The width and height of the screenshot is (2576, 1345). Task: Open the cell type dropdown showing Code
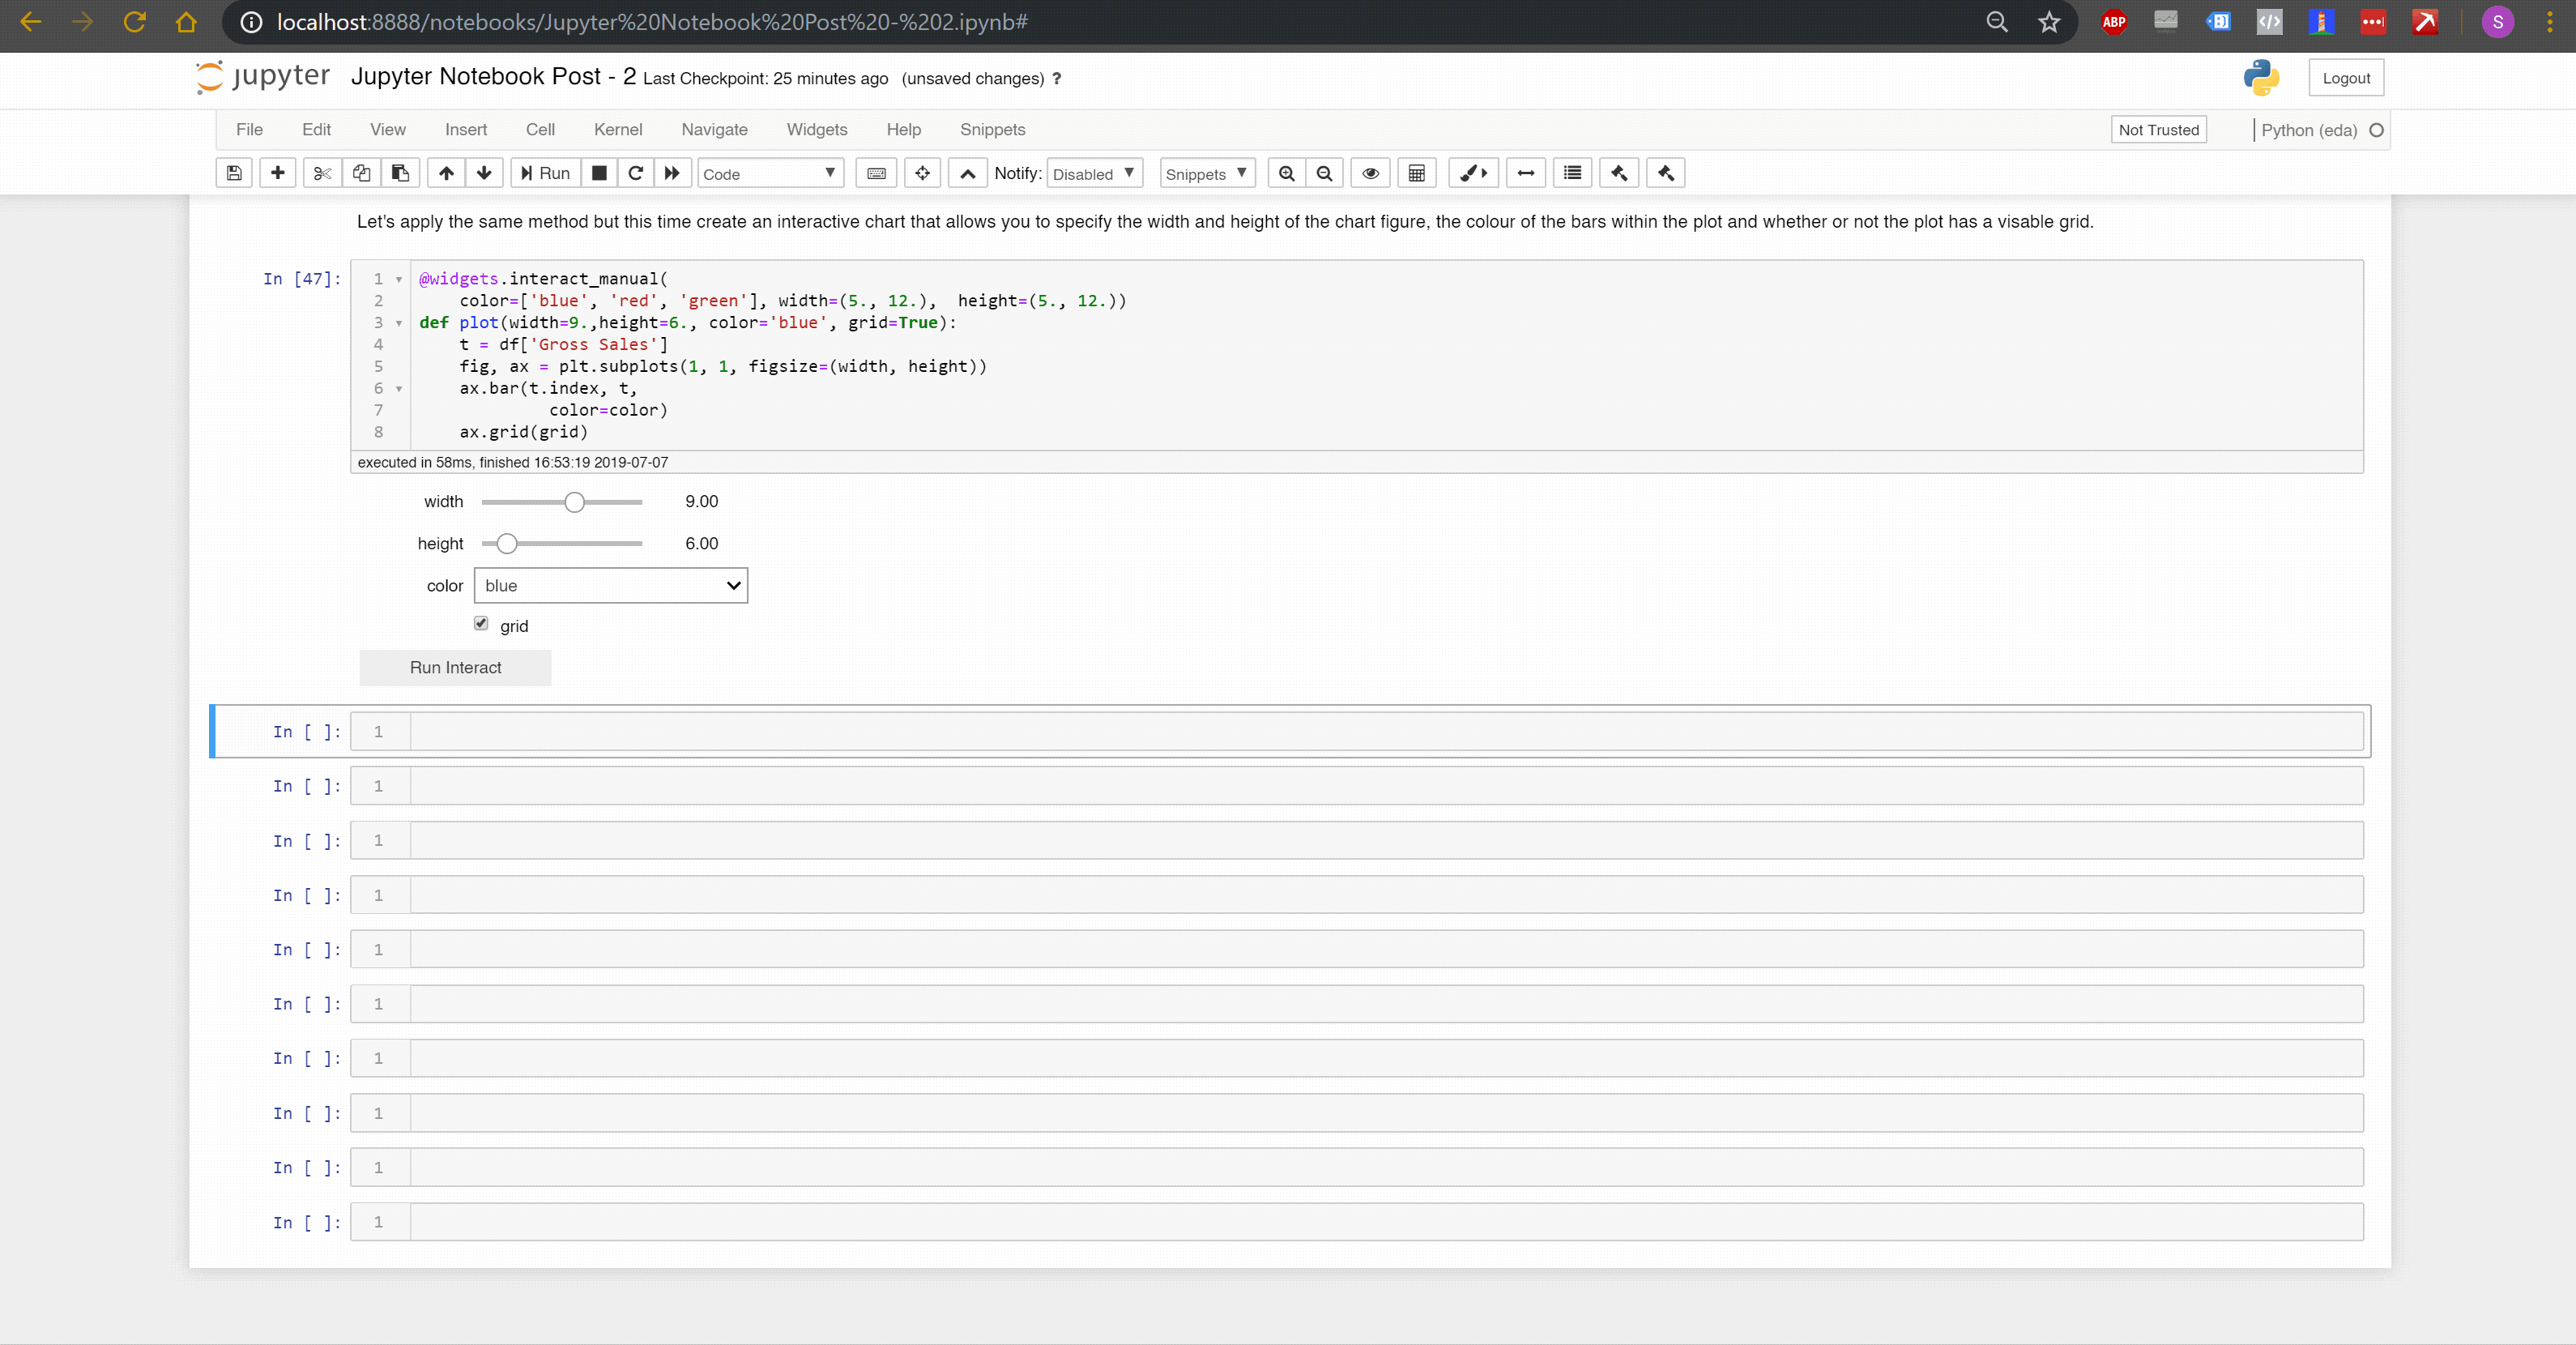769,172
